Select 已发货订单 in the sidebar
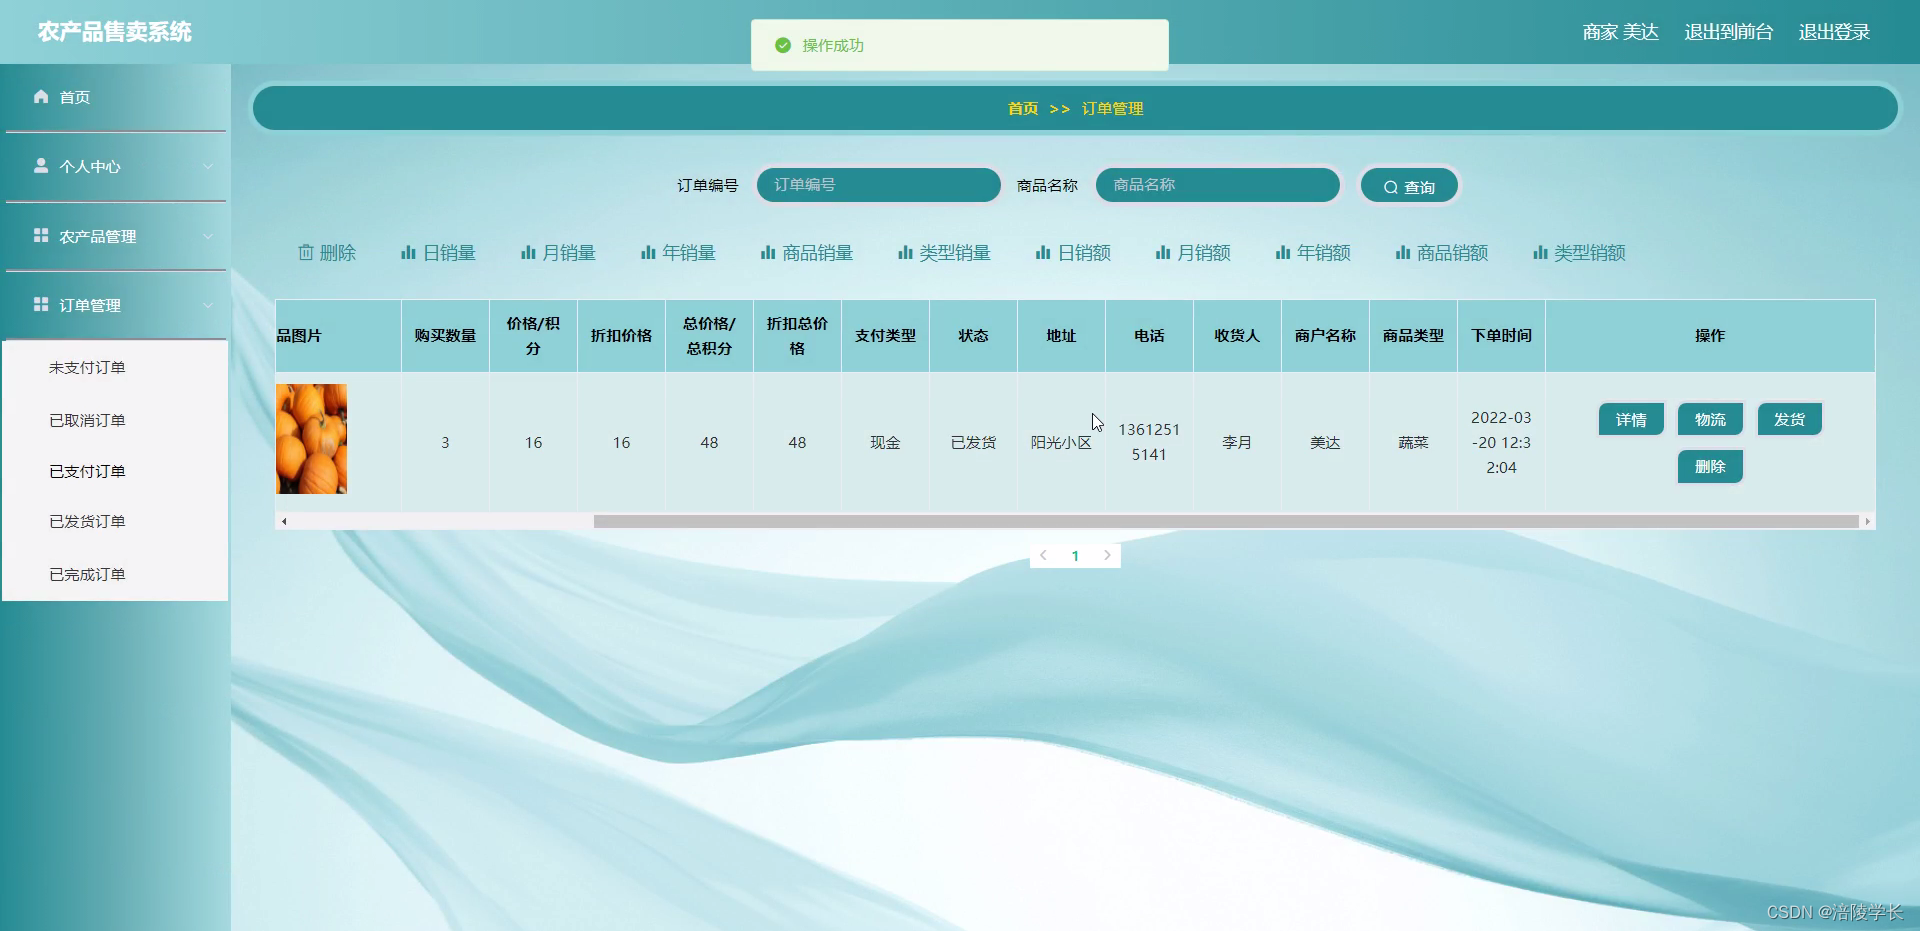 [86, 521]
